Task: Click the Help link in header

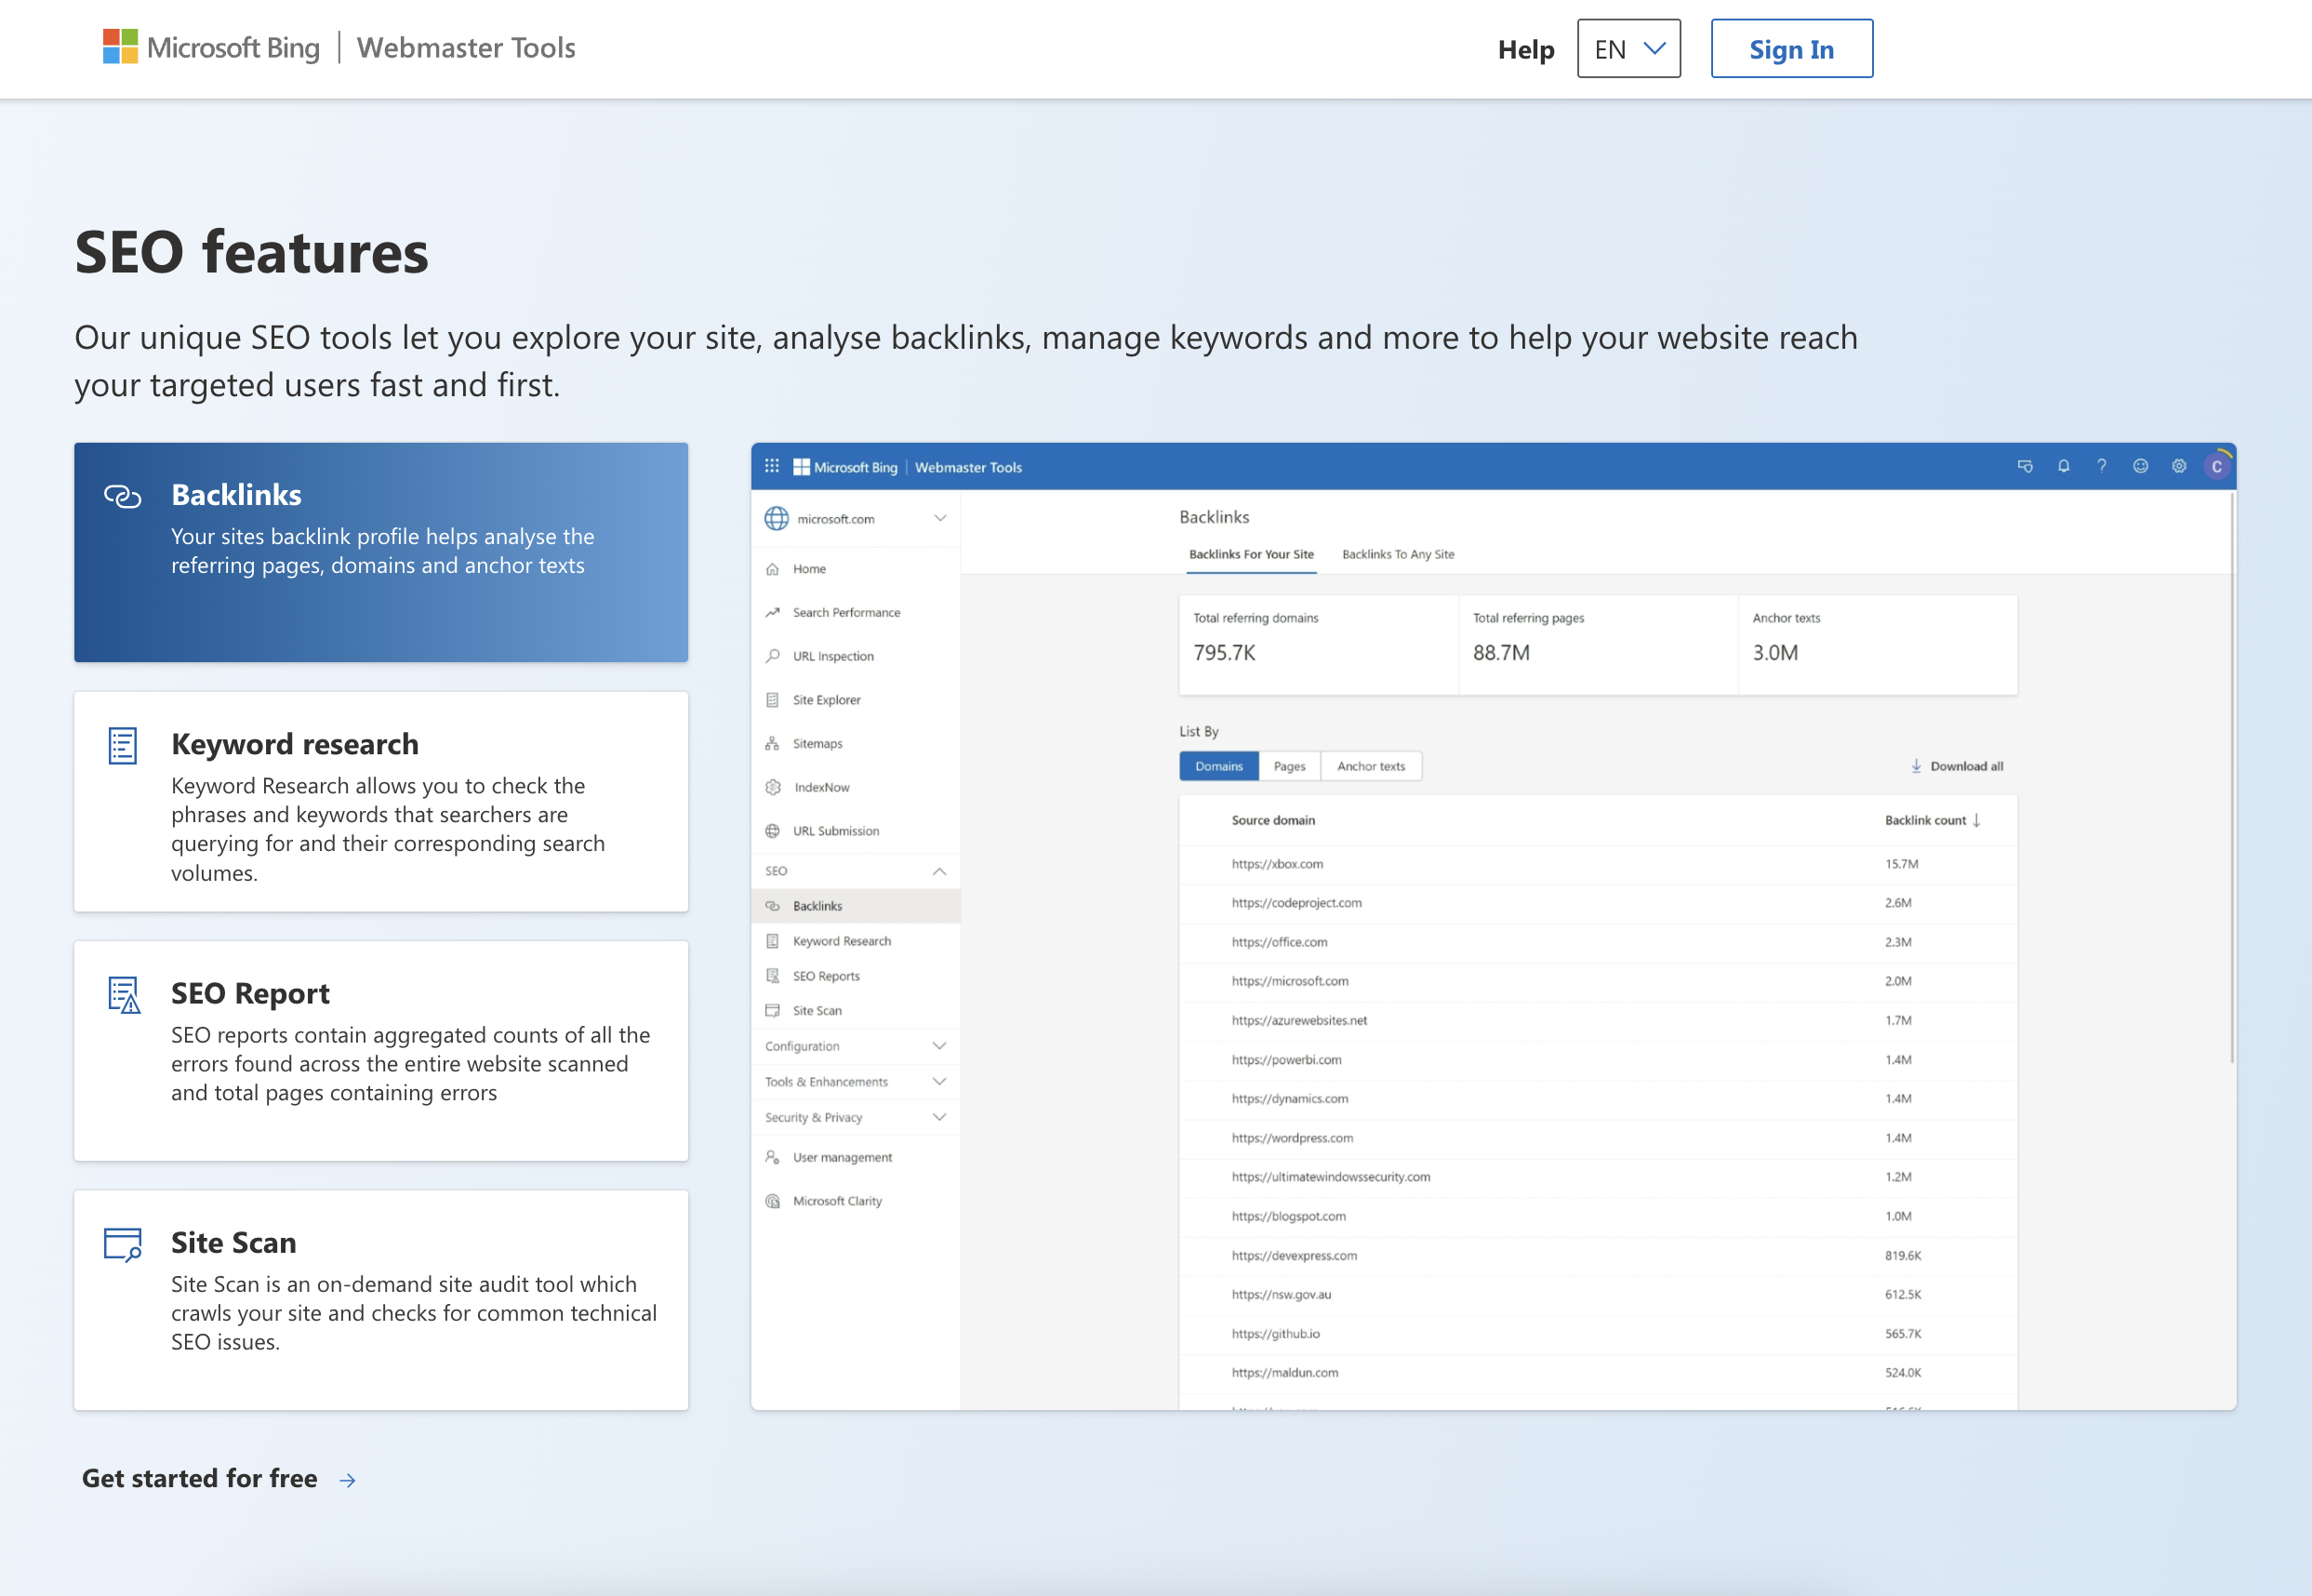Action: [x=1525, y=49]
